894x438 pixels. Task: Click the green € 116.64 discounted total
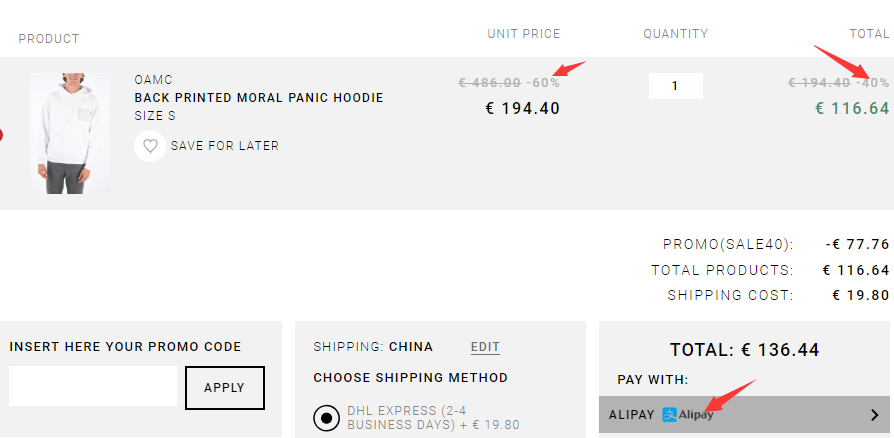[852, 108]
